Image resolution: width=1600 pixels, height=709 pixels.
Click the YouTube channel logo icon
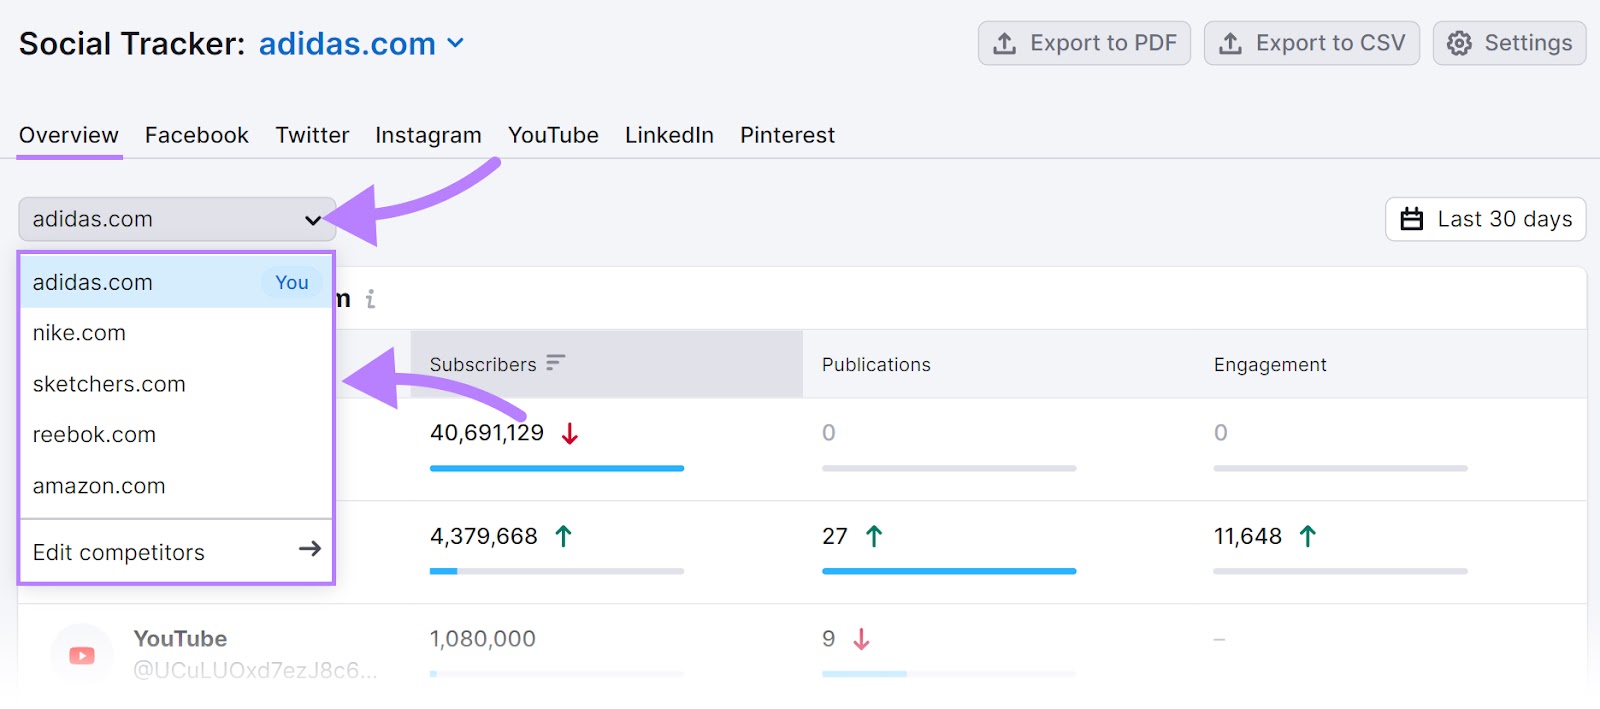click(x=82, y=655)
